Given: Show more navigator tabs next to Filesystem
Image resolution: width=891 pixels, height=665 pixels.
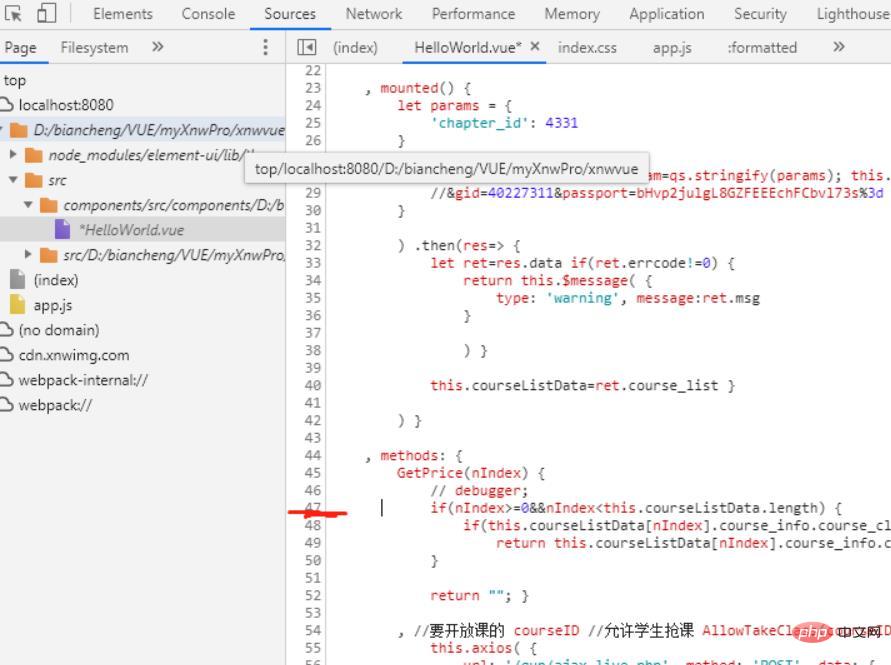Looking at the screenshot, I should click(x=157, y=47).
